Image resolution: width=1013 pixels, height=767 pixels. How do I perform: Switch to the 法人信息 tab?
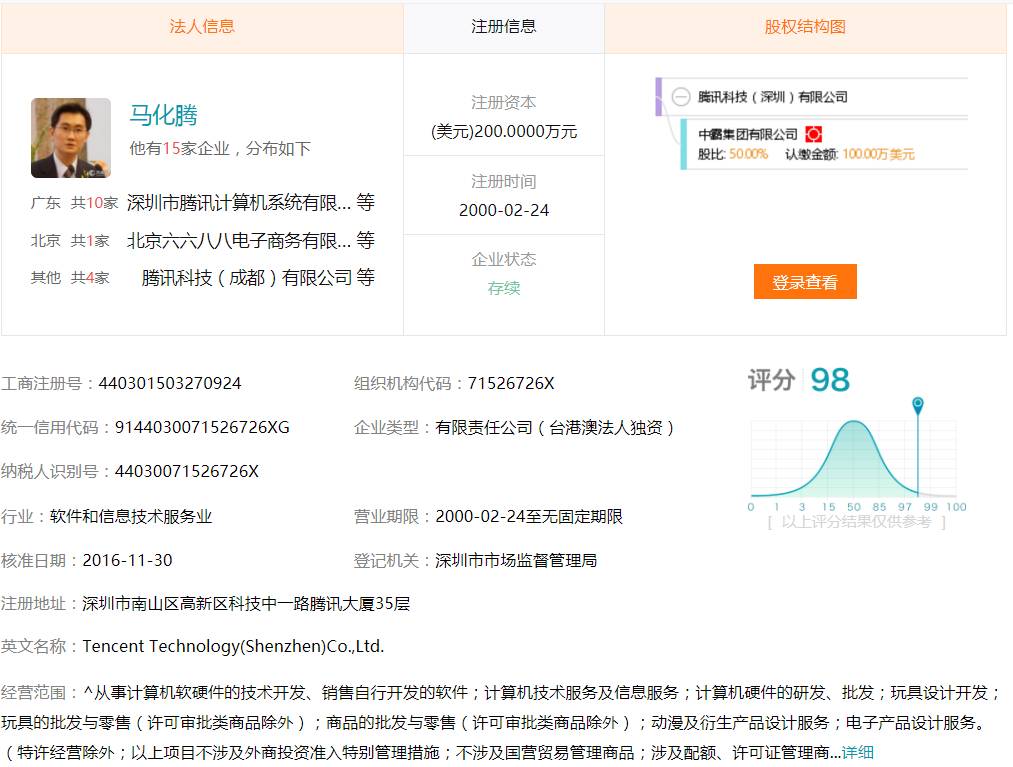202,26
